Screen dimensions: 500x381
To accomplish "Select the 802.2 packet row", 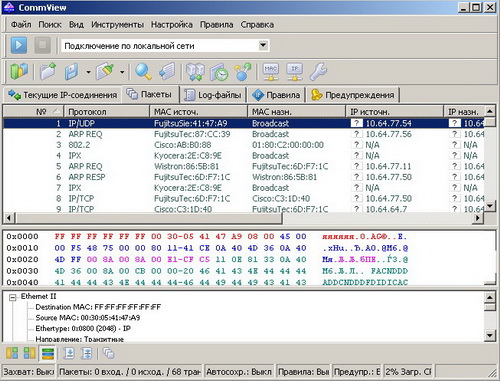I will [x=243, y=145].
